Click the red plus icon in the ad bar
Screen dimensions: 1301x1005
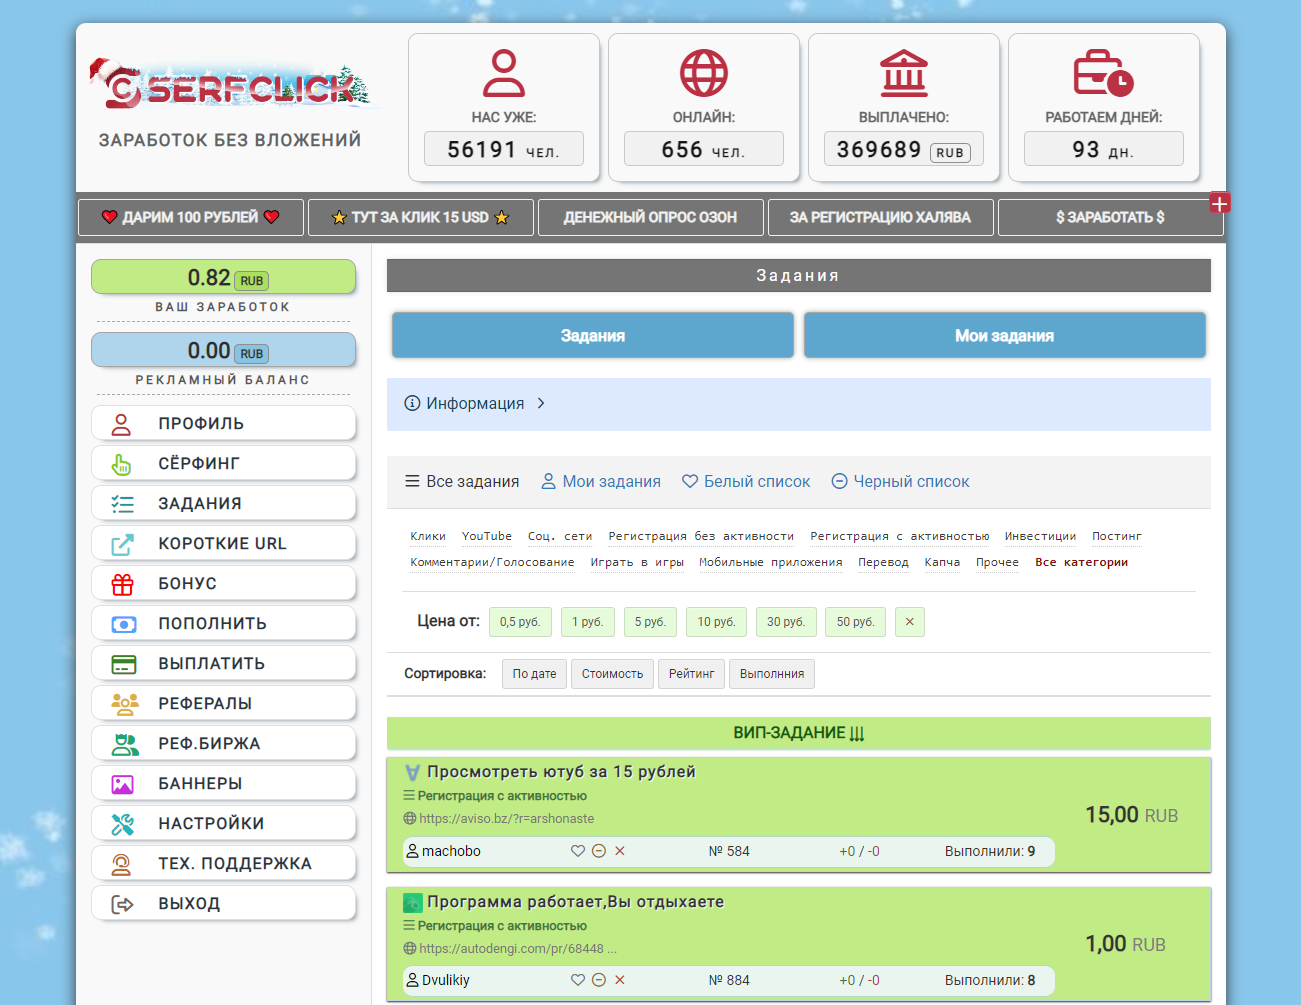click(1220, 203)
